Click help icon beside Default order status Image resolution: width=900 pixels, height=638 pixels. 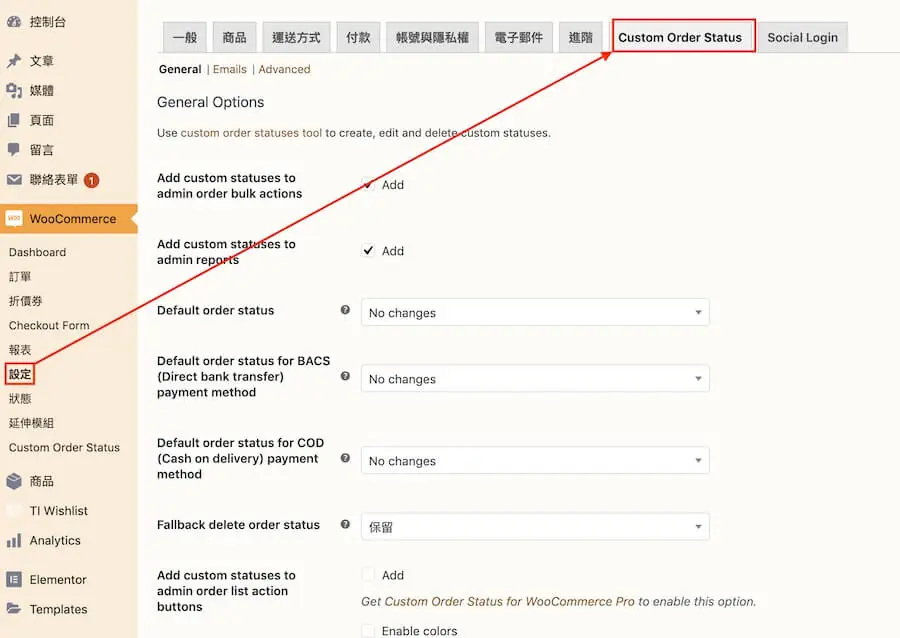click(345, 310)
